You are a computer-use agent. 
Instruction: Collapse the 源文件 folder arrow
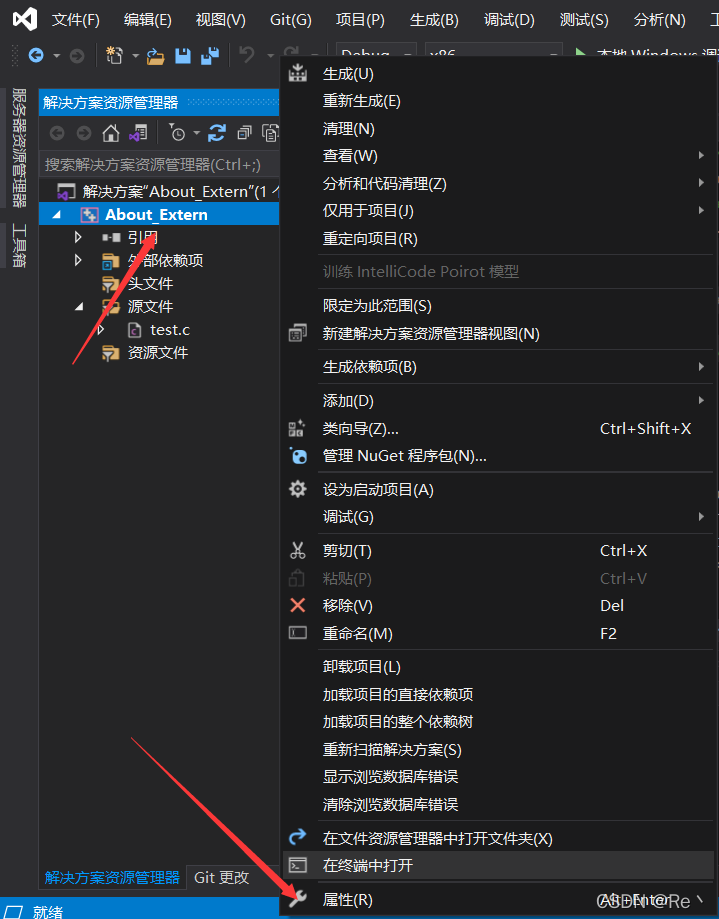79,307
